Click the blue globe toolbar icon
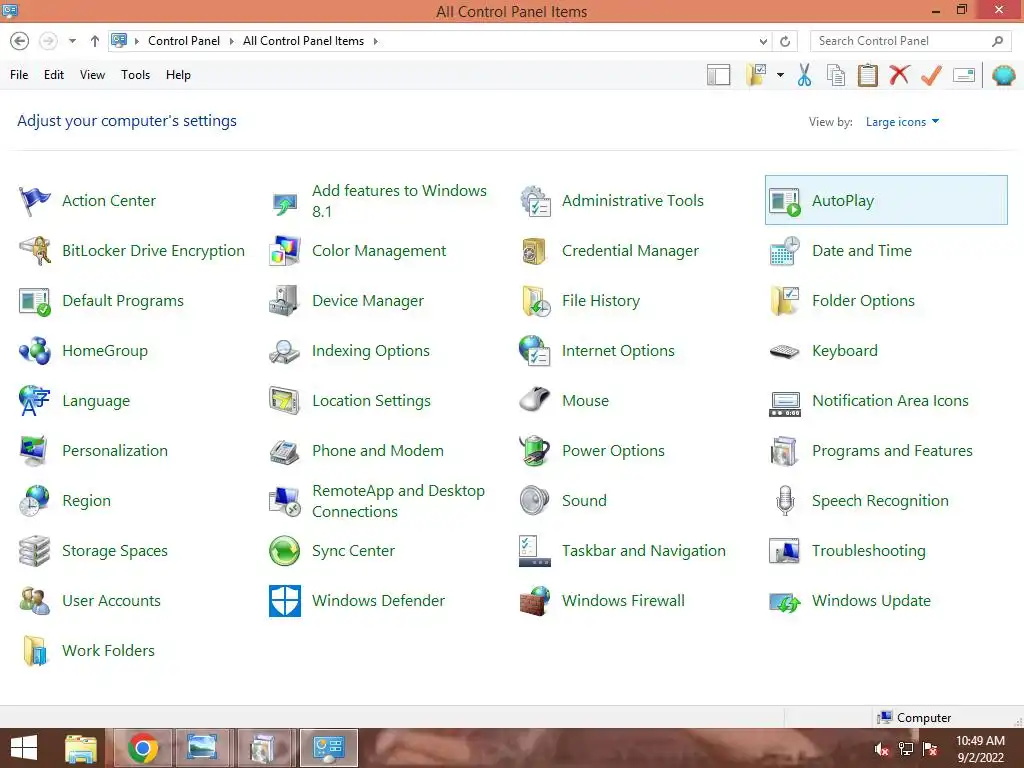This screenshot has height=768, width=1024. [x=1003, y=75]
